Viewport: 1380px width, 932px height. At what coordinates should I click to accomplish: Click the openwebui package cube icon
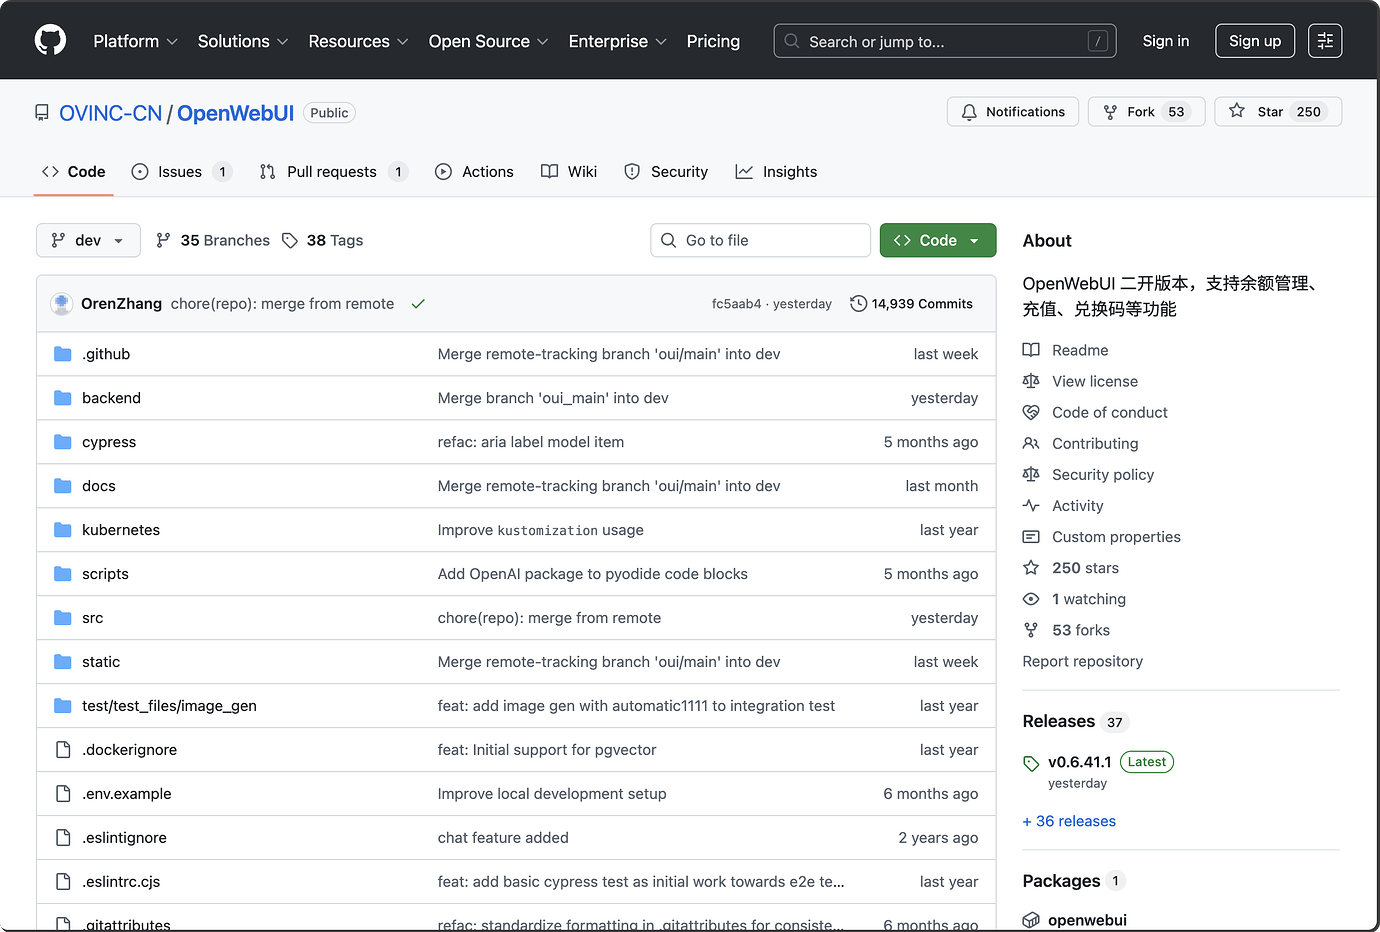pyautogui.click(x=1031, y=920)
